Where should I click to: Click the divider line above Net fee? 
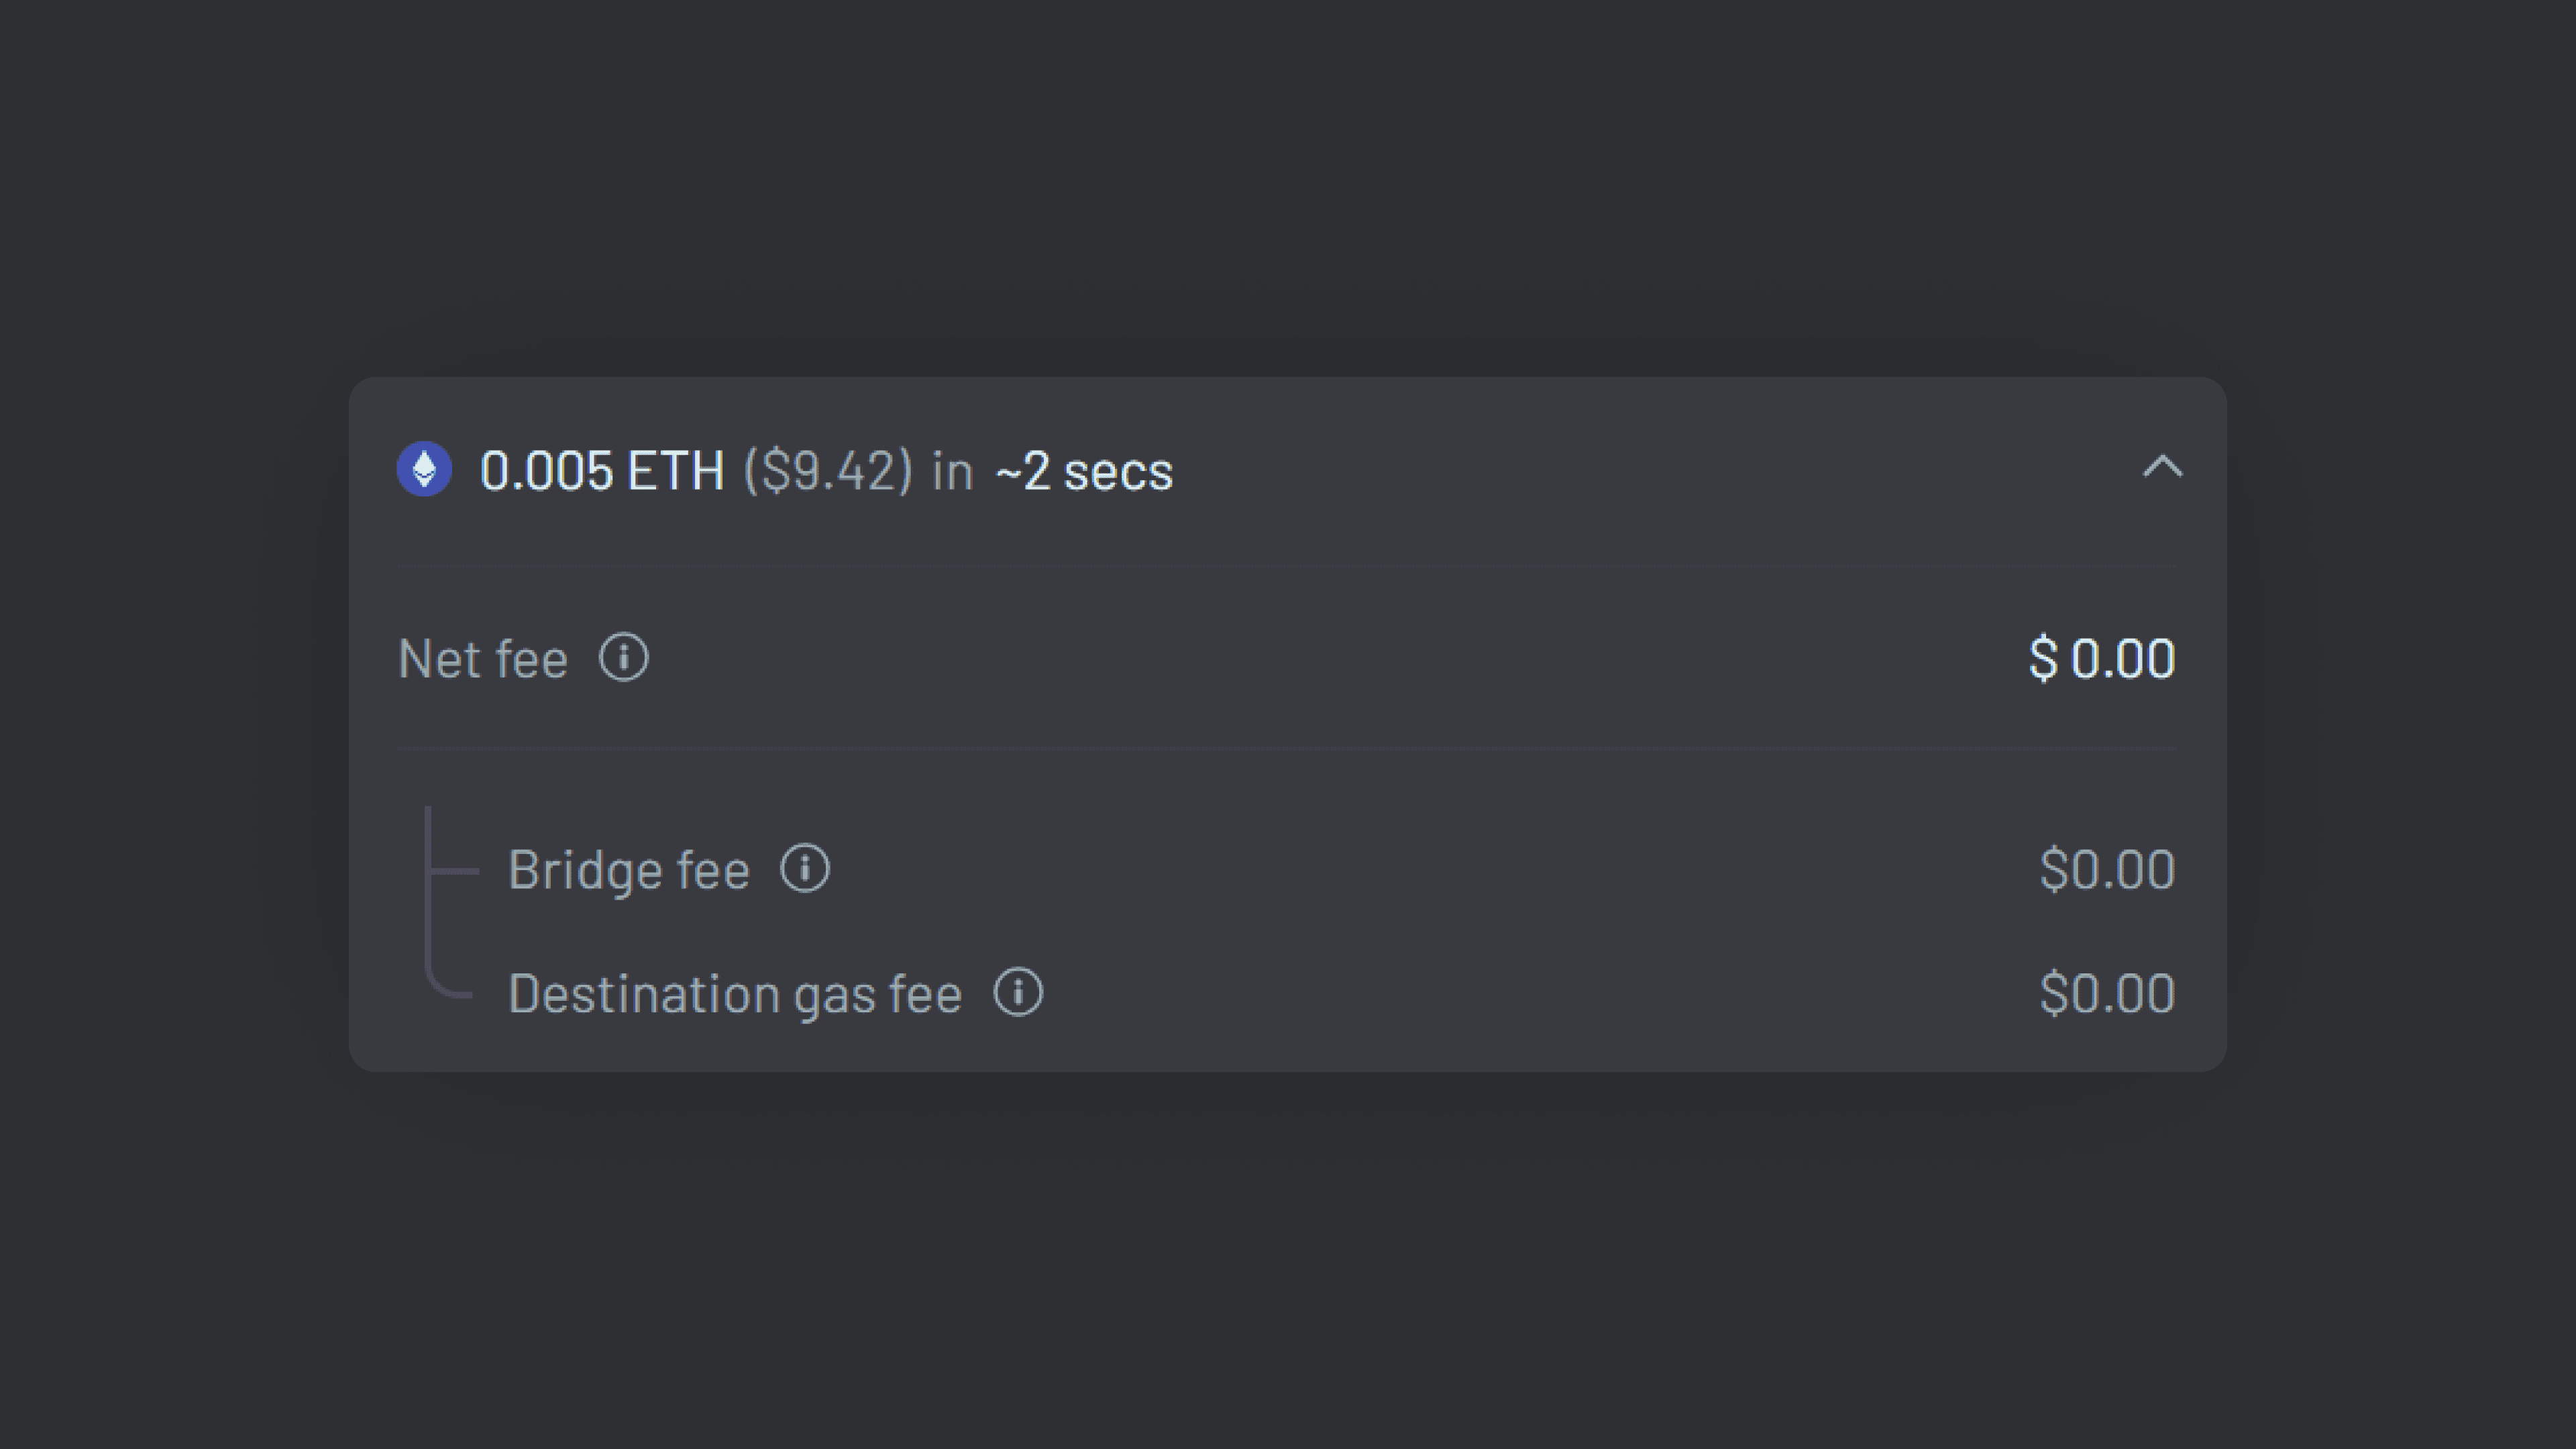tap(1286, 566)
